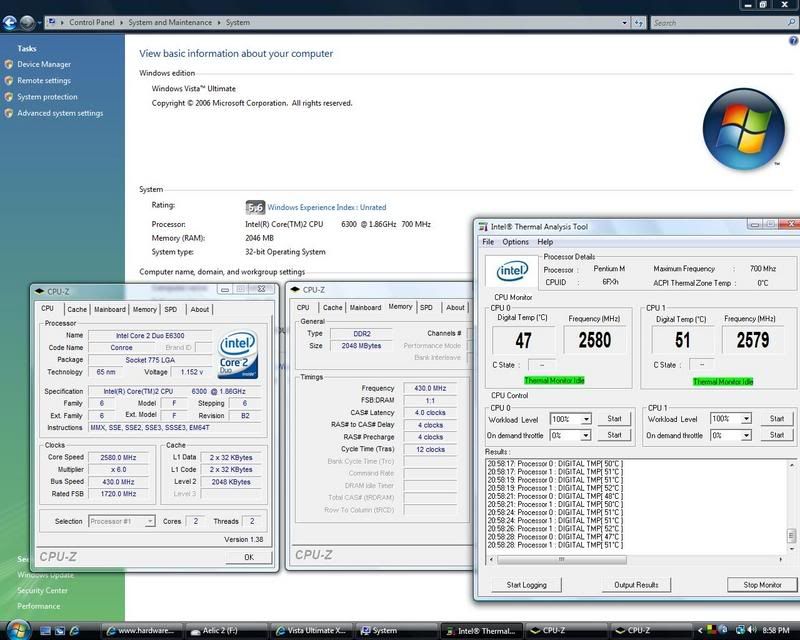
Task: Click the Device Manager shield icon
Action: click(8, 65)
